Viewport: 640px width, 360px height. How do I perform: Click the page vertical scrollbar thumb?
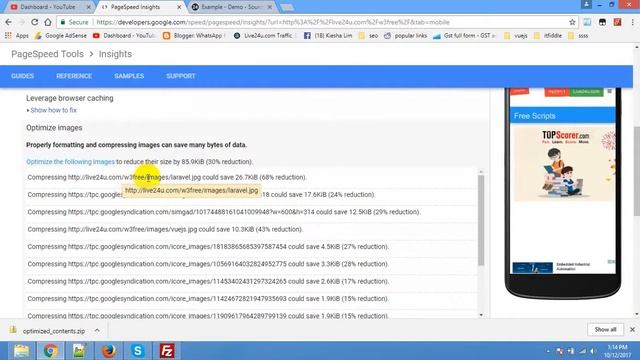tap(637, 171)
